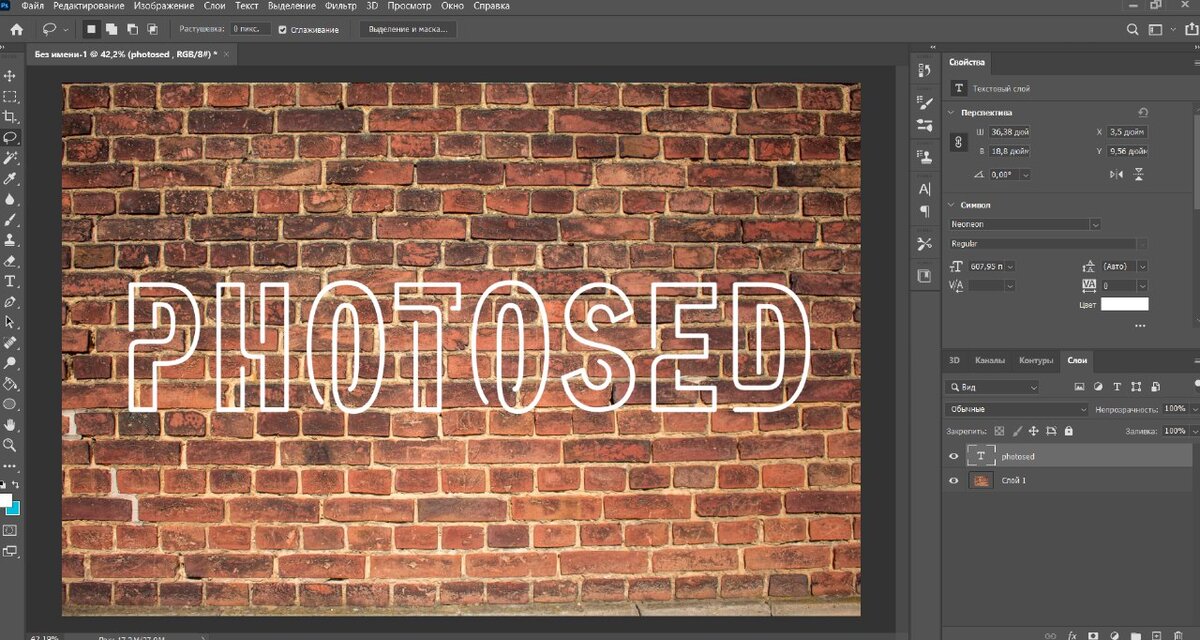Select the Clone Stamp tool in the toolbox
Screen dimensions: 1200x640
pyautogui.click(x=10, y=240)
